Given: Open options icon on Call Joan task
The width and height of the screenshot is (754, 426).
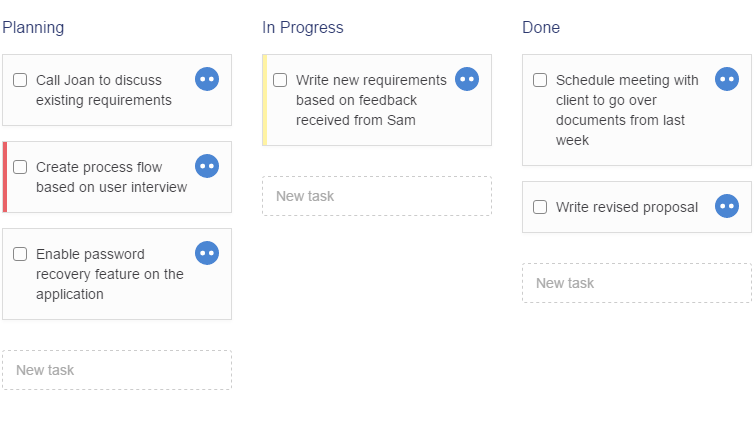Looking at the screenshot, I should 207,79.
